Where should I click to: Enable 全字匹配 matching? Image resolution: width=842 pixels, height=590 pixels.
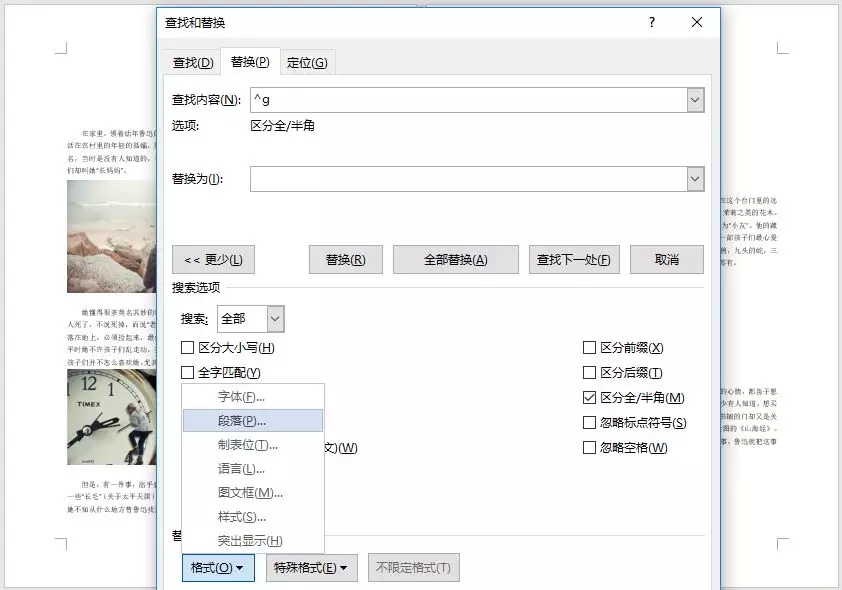click(x=187, y=372)
